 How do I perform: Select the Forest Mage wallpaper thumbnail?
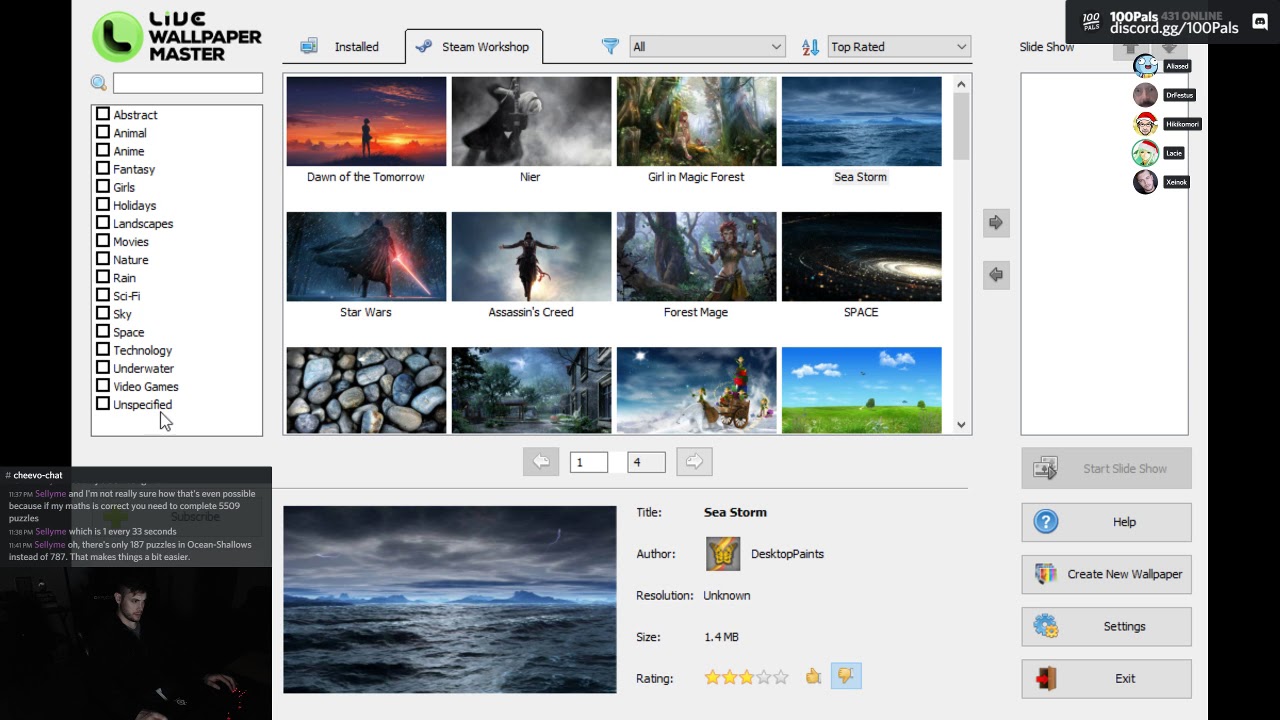click(696, 256)
